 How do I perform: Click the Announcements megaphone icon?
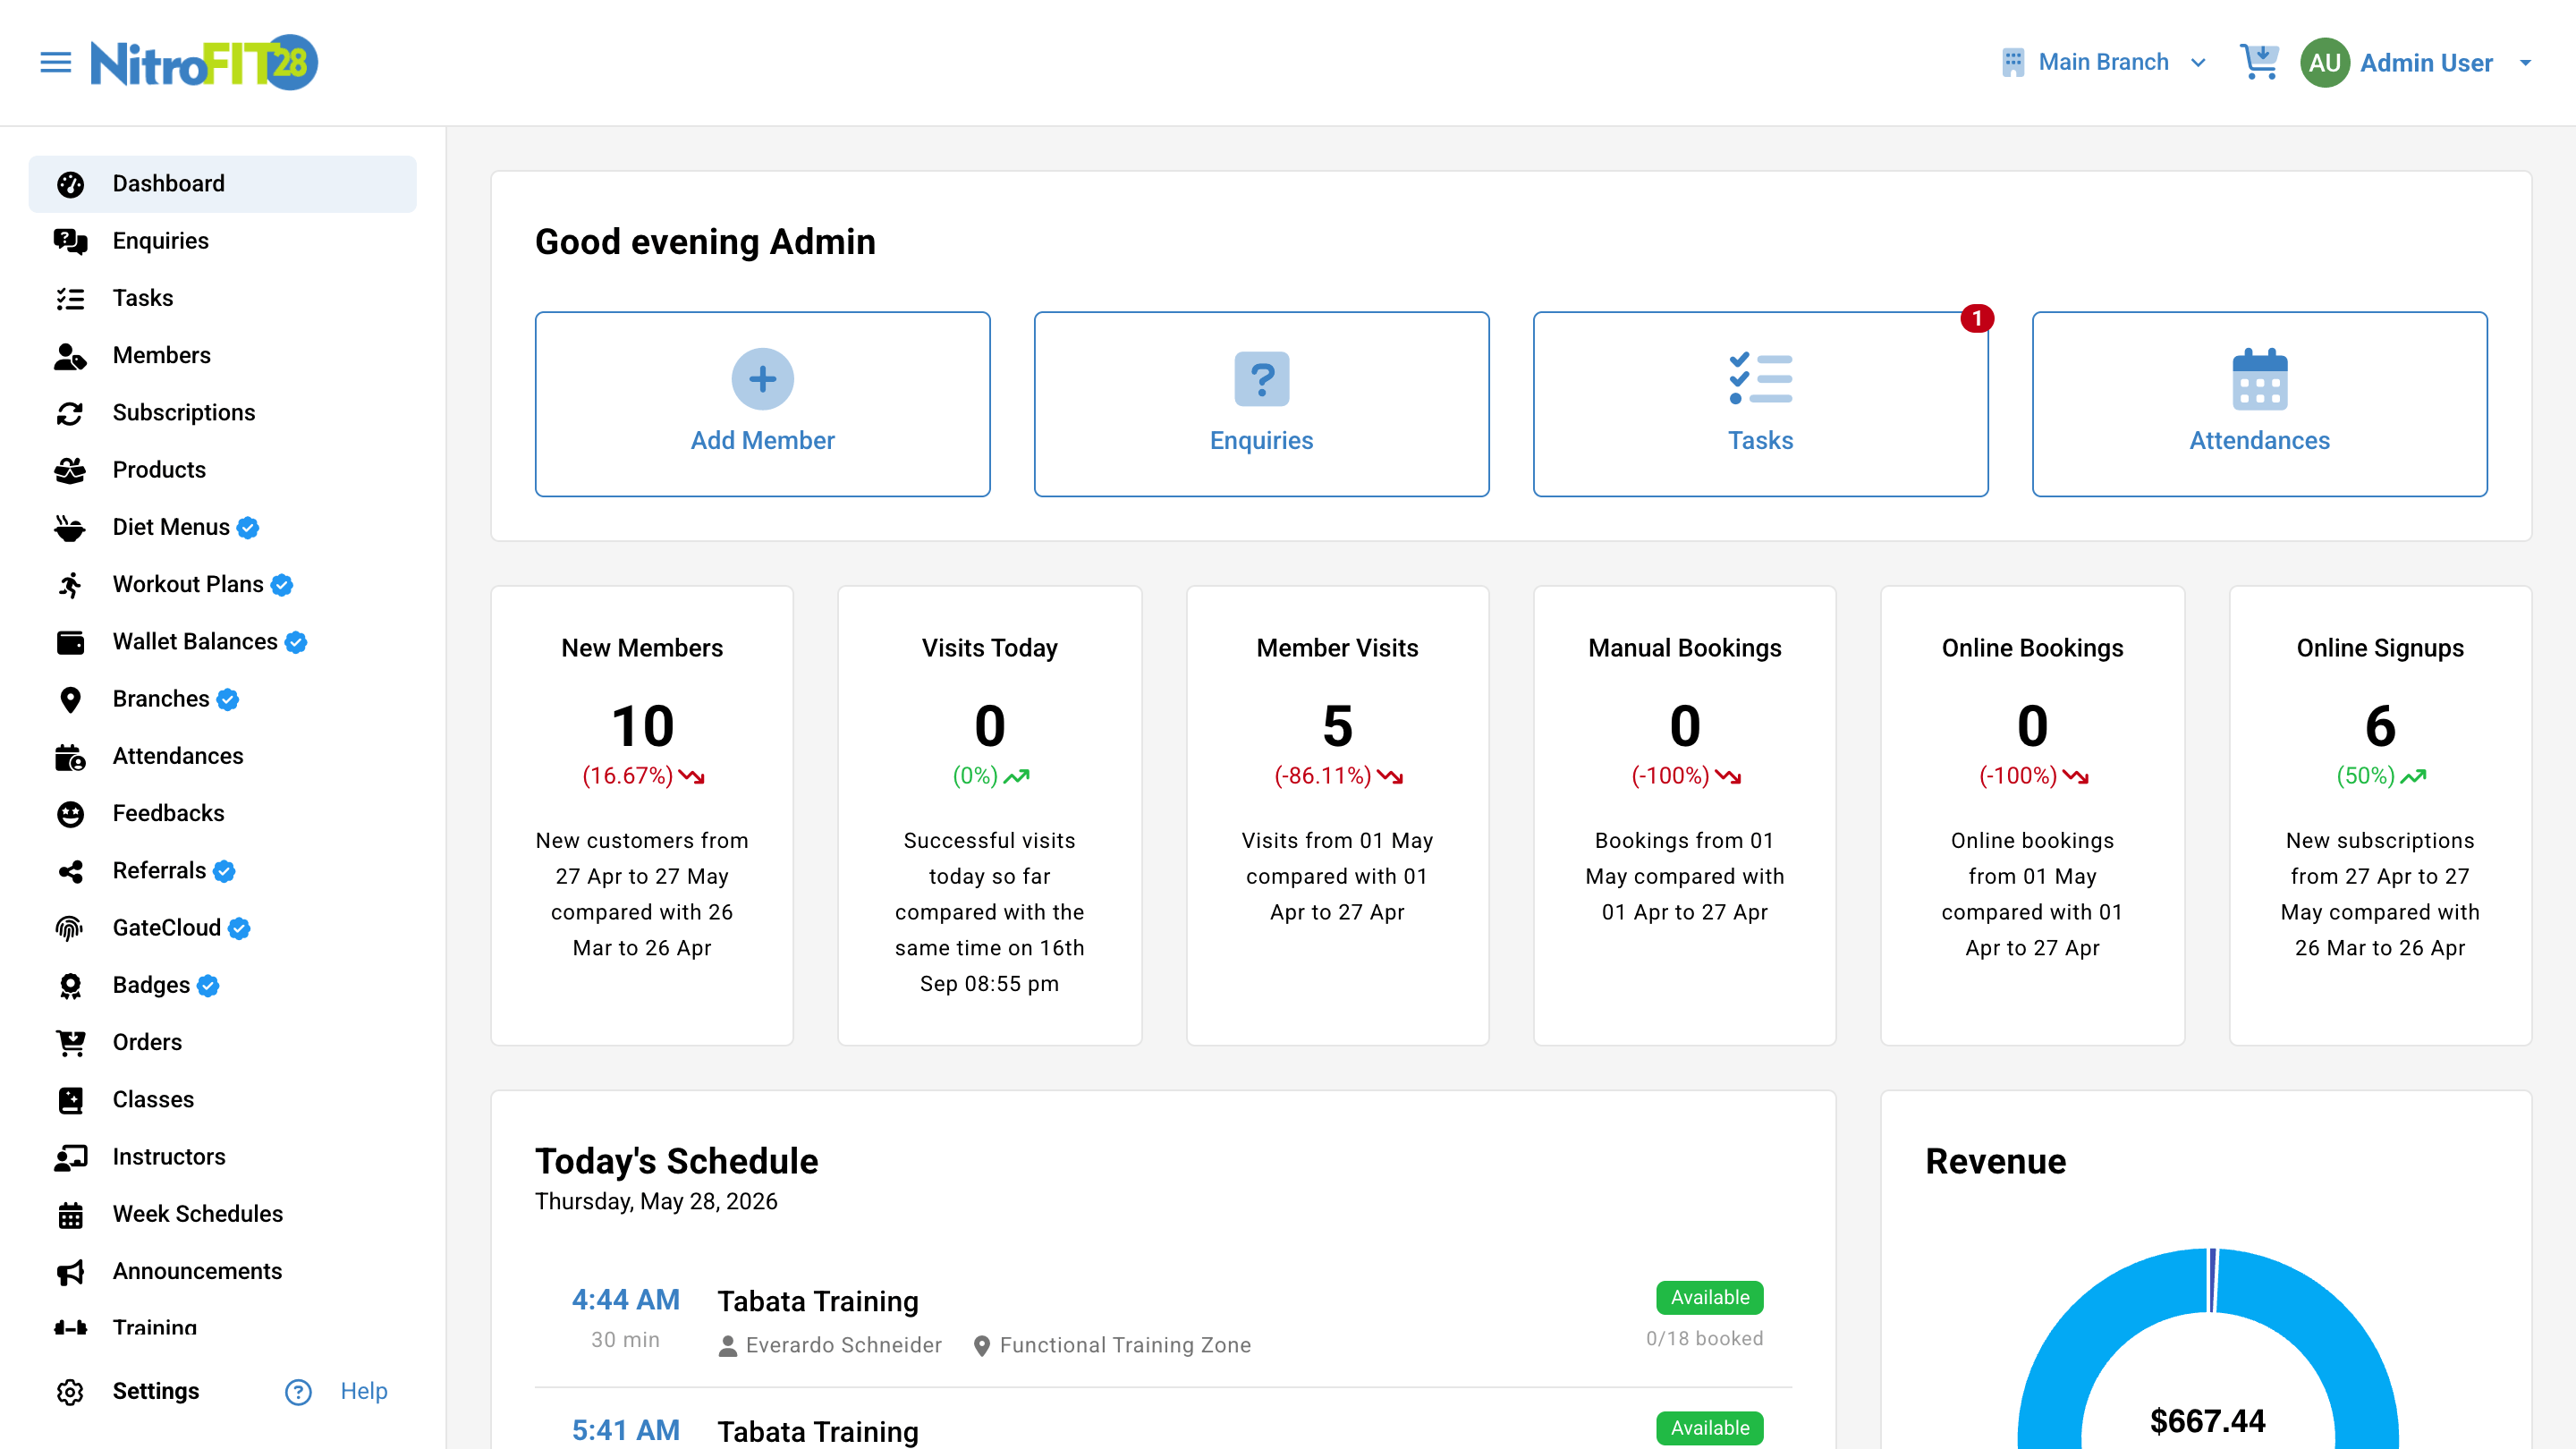coord(70,1272)
